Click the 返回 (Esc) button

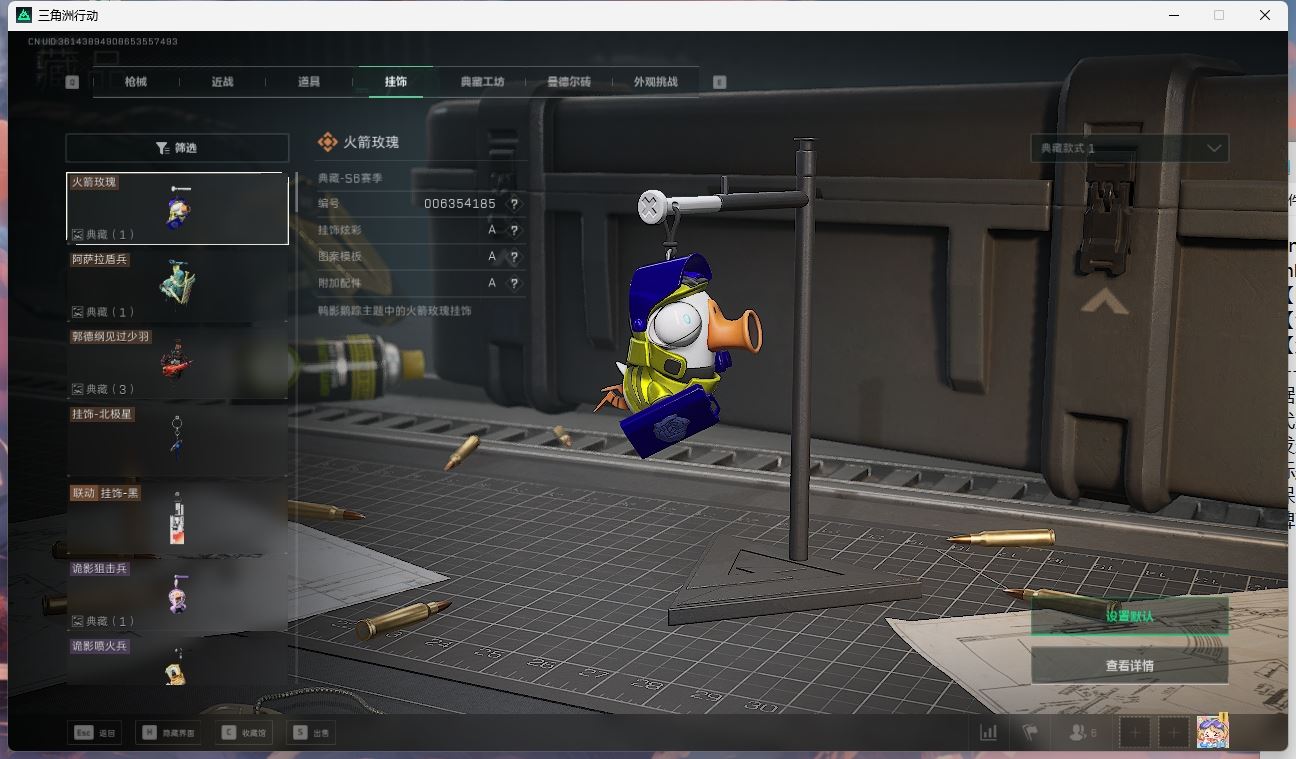(x=96, y=733)
